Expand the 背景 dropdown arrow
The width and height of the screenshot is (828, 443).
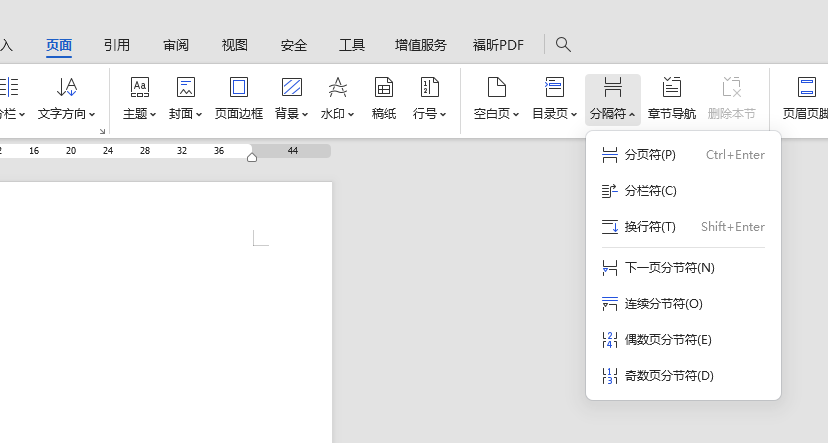(x=305, y=114)
